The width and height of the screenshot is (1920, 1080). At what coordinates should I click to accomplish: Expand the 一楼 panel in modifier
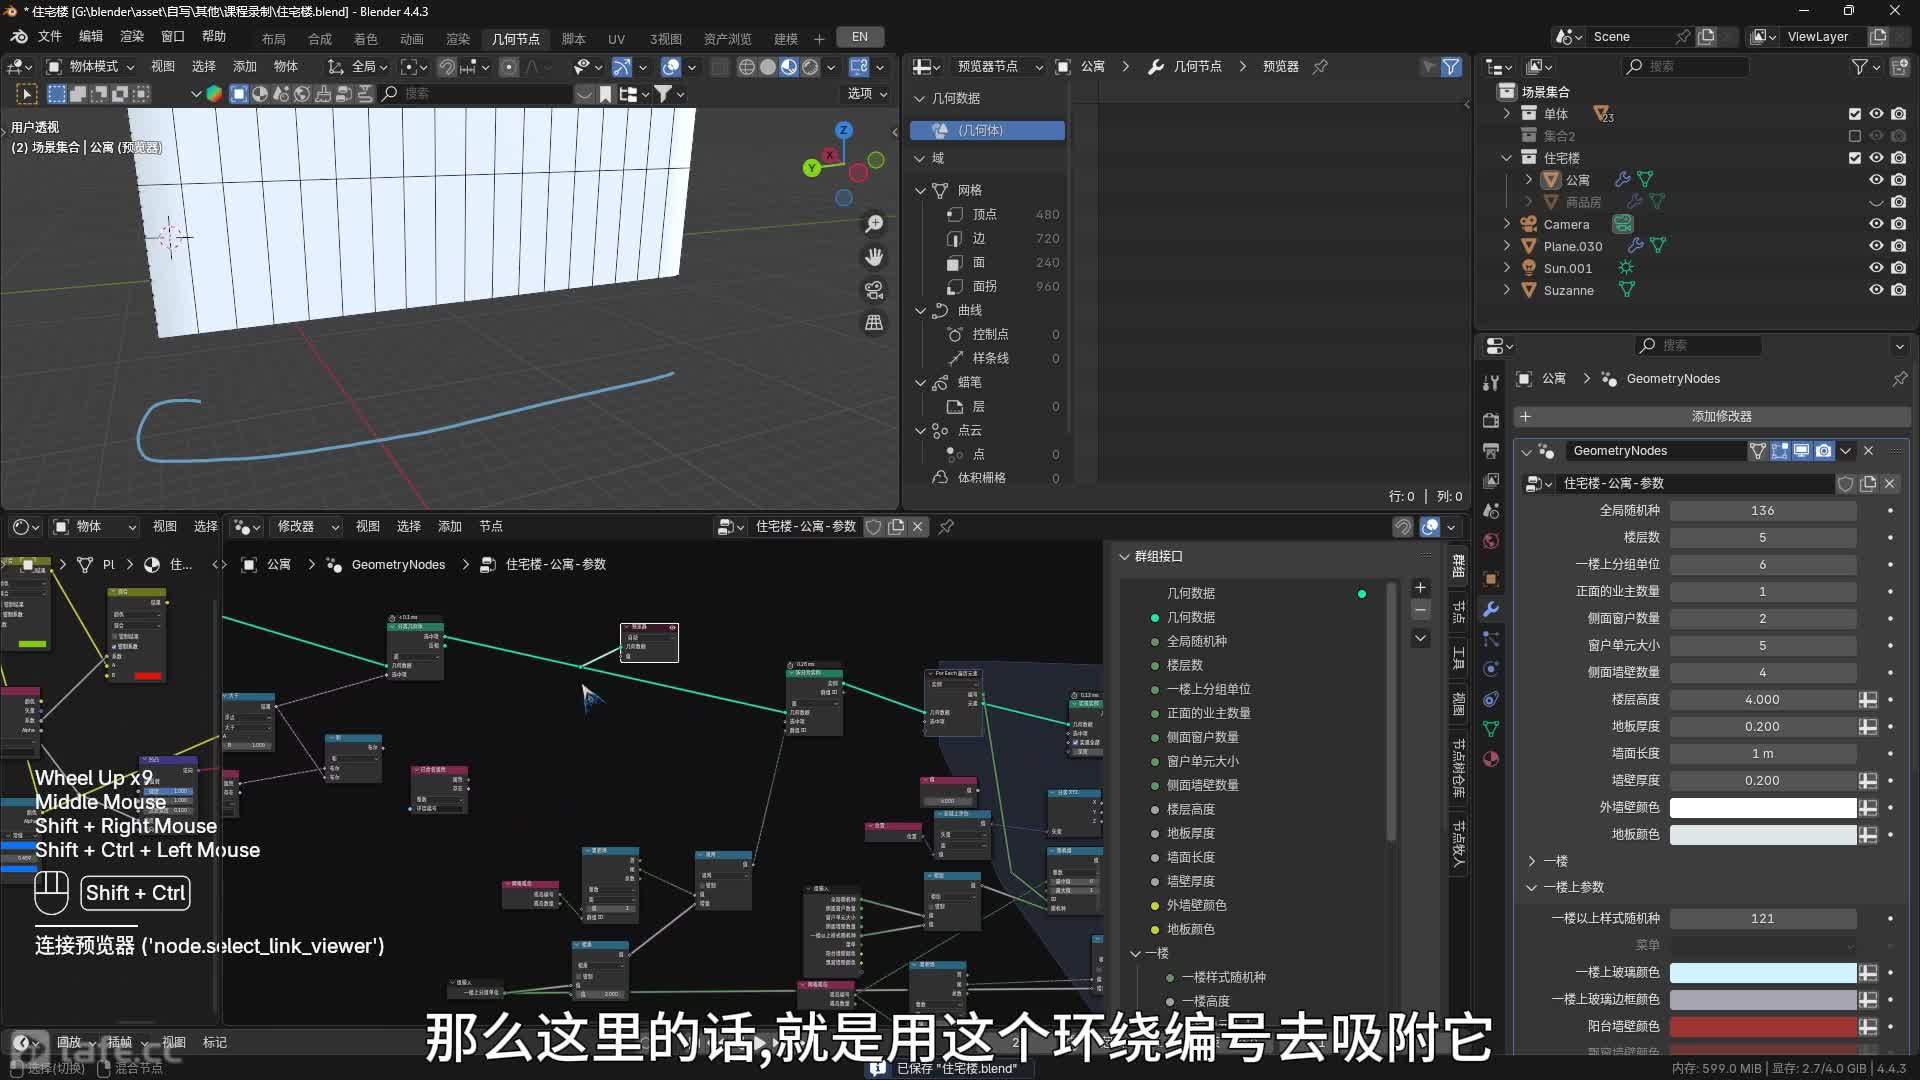click(x=1531, y=861)
